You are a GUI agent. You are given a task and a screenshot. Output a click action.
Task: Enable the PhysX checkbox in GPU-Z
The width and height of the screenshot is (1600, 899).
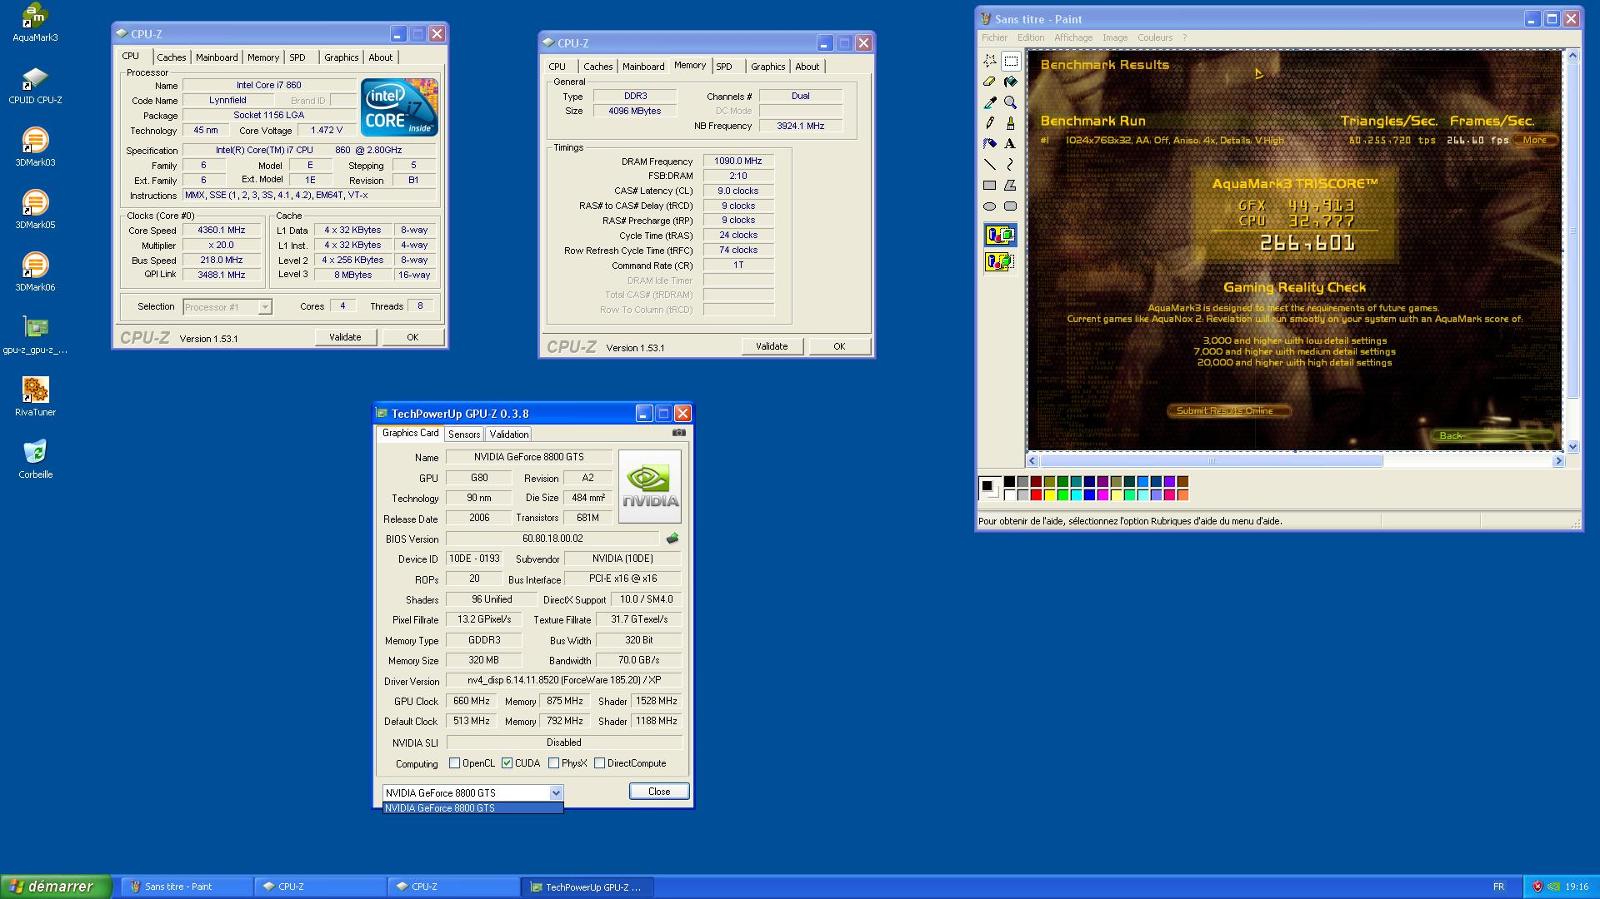tap(553, 763)
